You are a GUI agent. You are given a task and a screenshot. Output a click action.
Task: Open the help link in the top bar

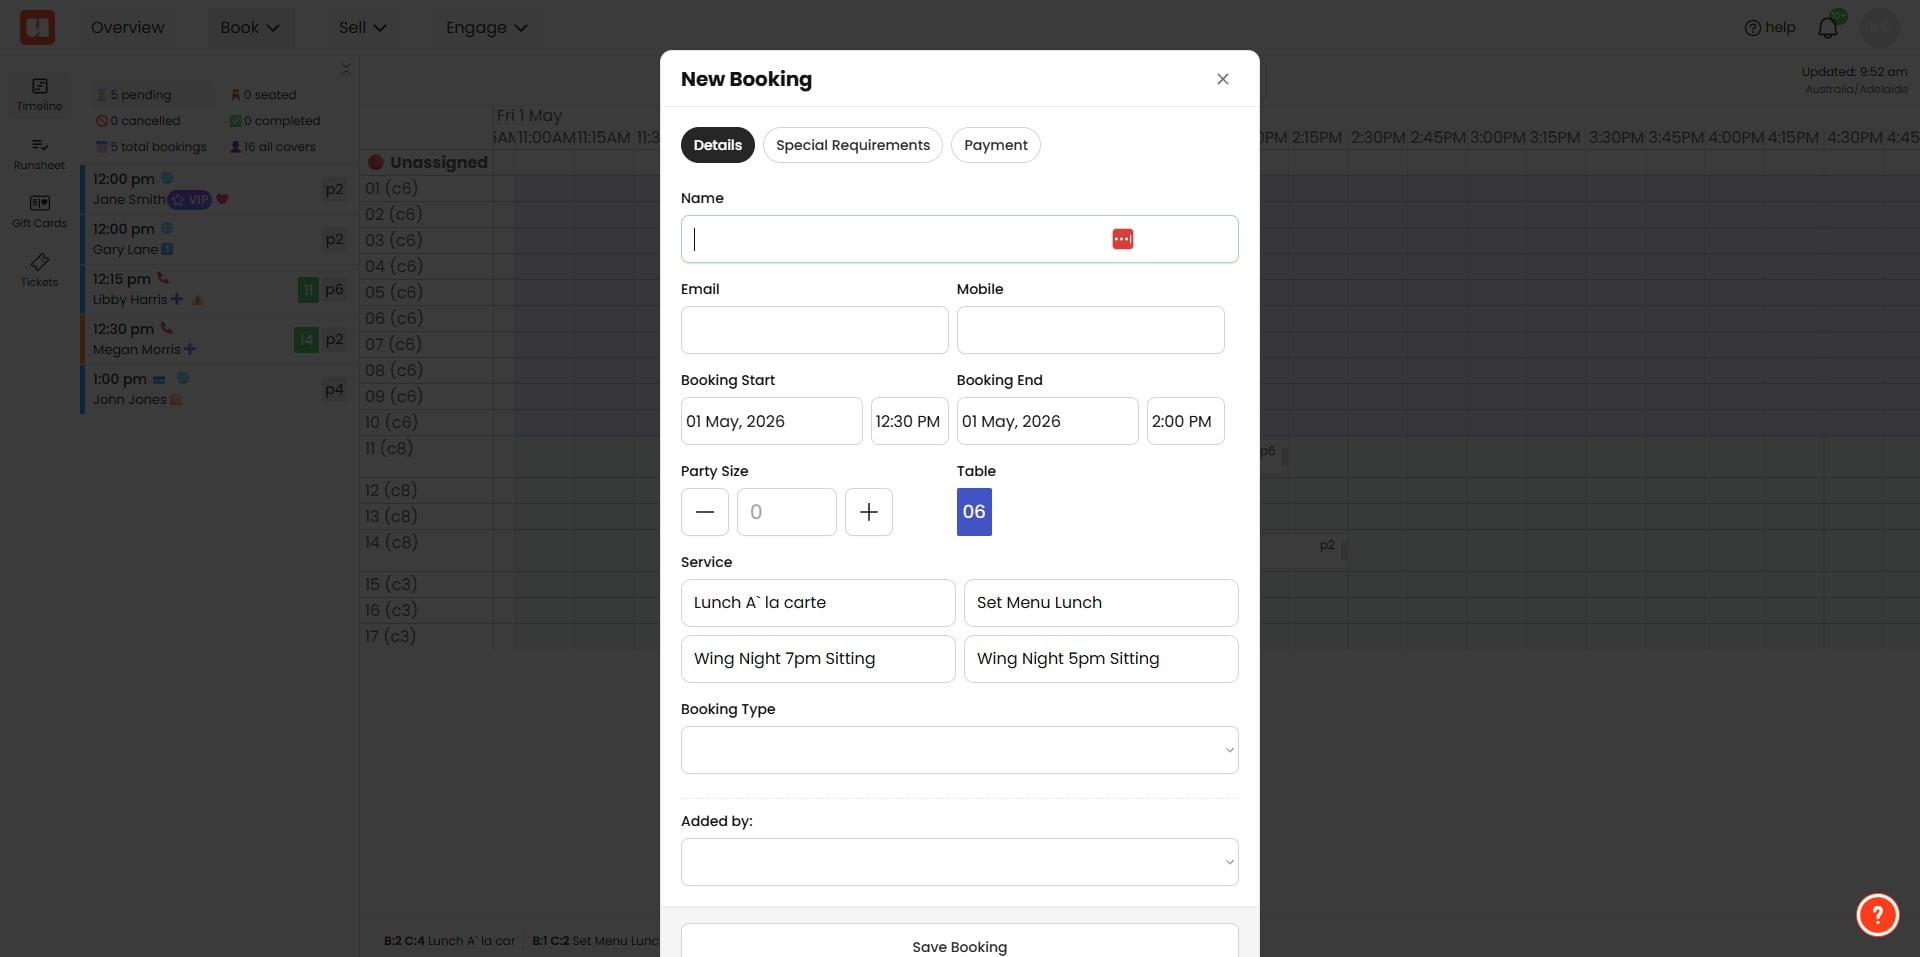tap(1770, 27)
